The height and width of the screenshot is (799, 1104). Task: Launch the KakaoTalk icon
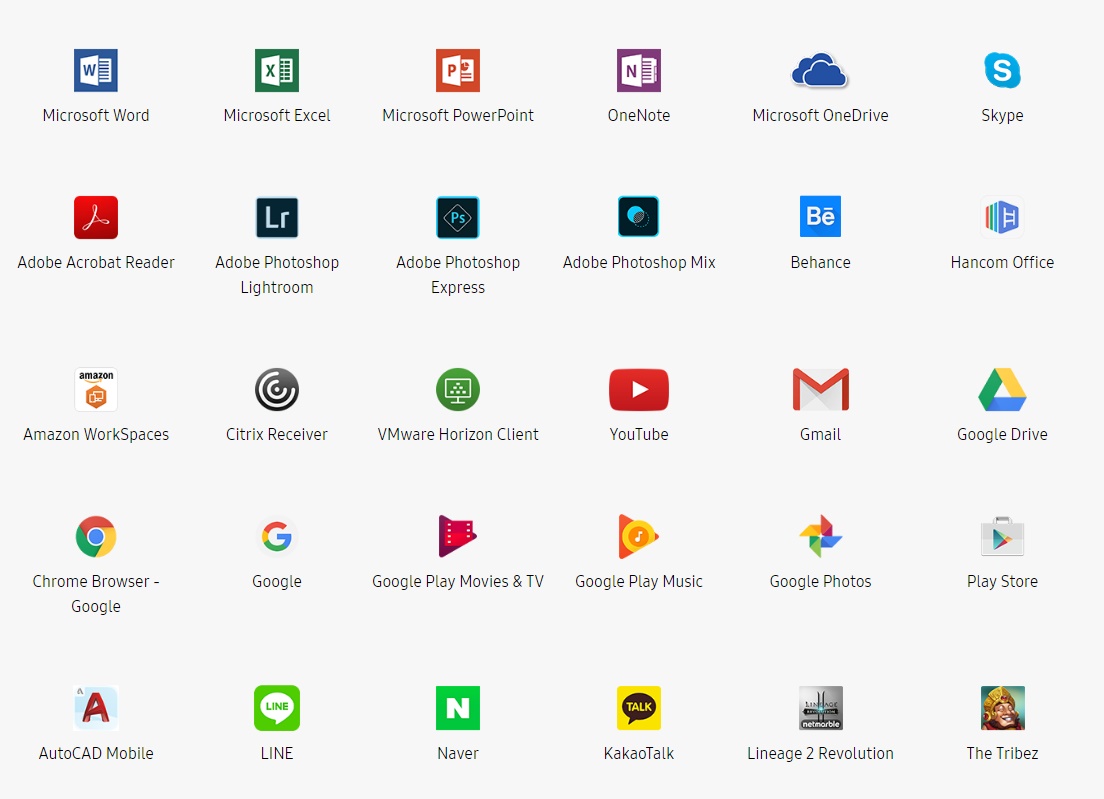coord(639,708)
